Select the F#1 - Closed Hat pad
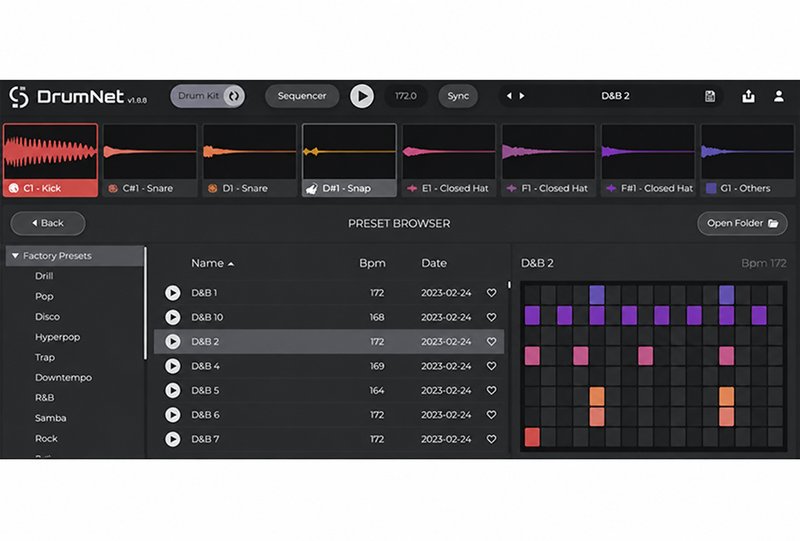Image resolution: width=800 pixels, height=541 pixels. click(648, 160)
